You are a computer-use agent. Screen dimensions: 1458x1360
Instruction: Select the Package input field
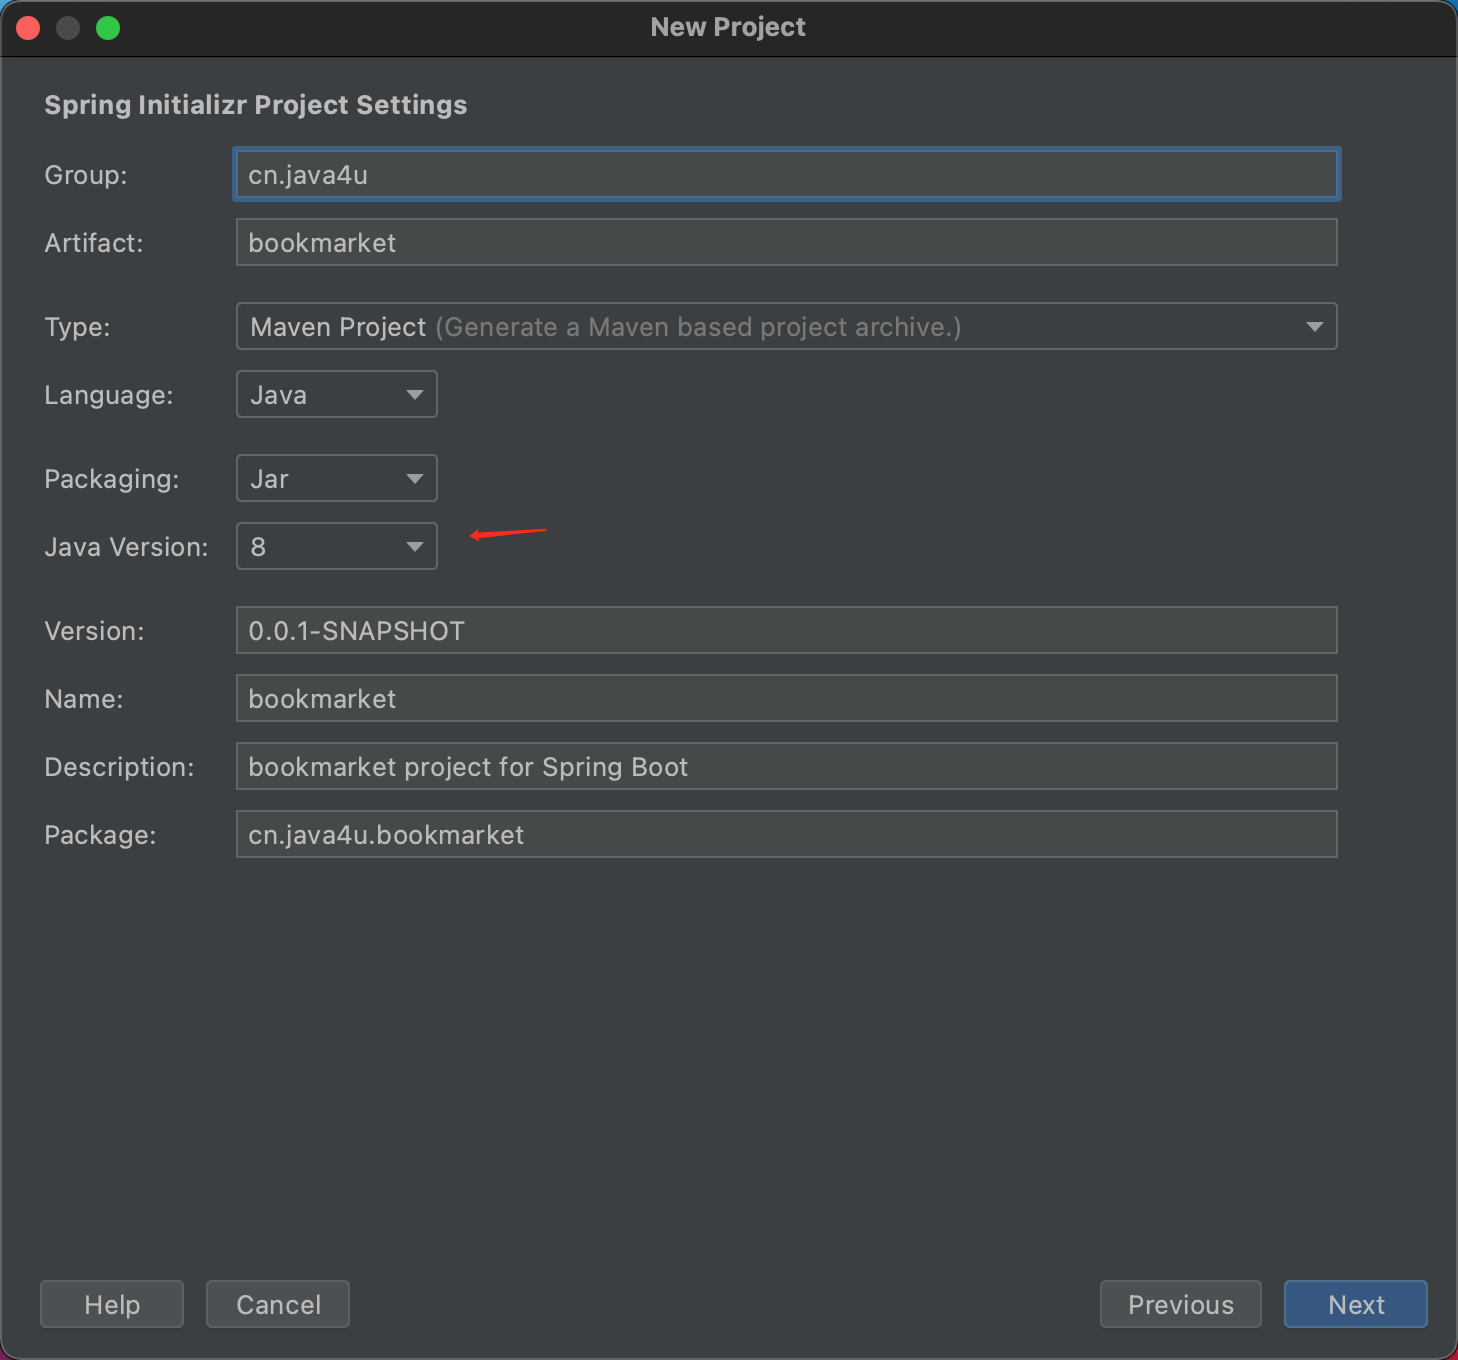[x=786, y=835]
